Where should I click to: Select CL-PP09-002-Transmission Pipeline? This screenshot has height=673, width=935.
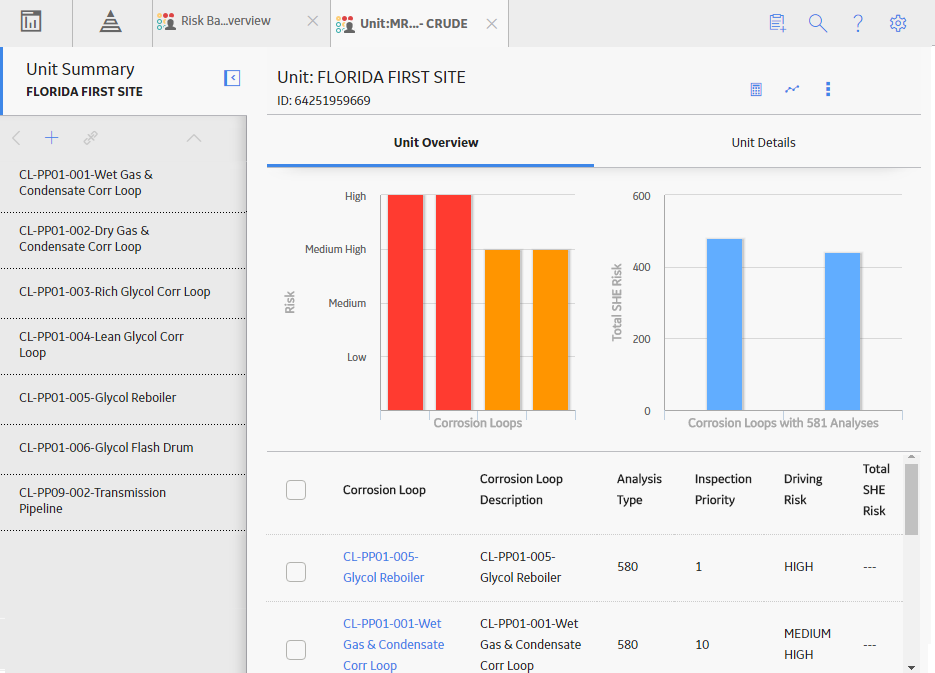123,501
